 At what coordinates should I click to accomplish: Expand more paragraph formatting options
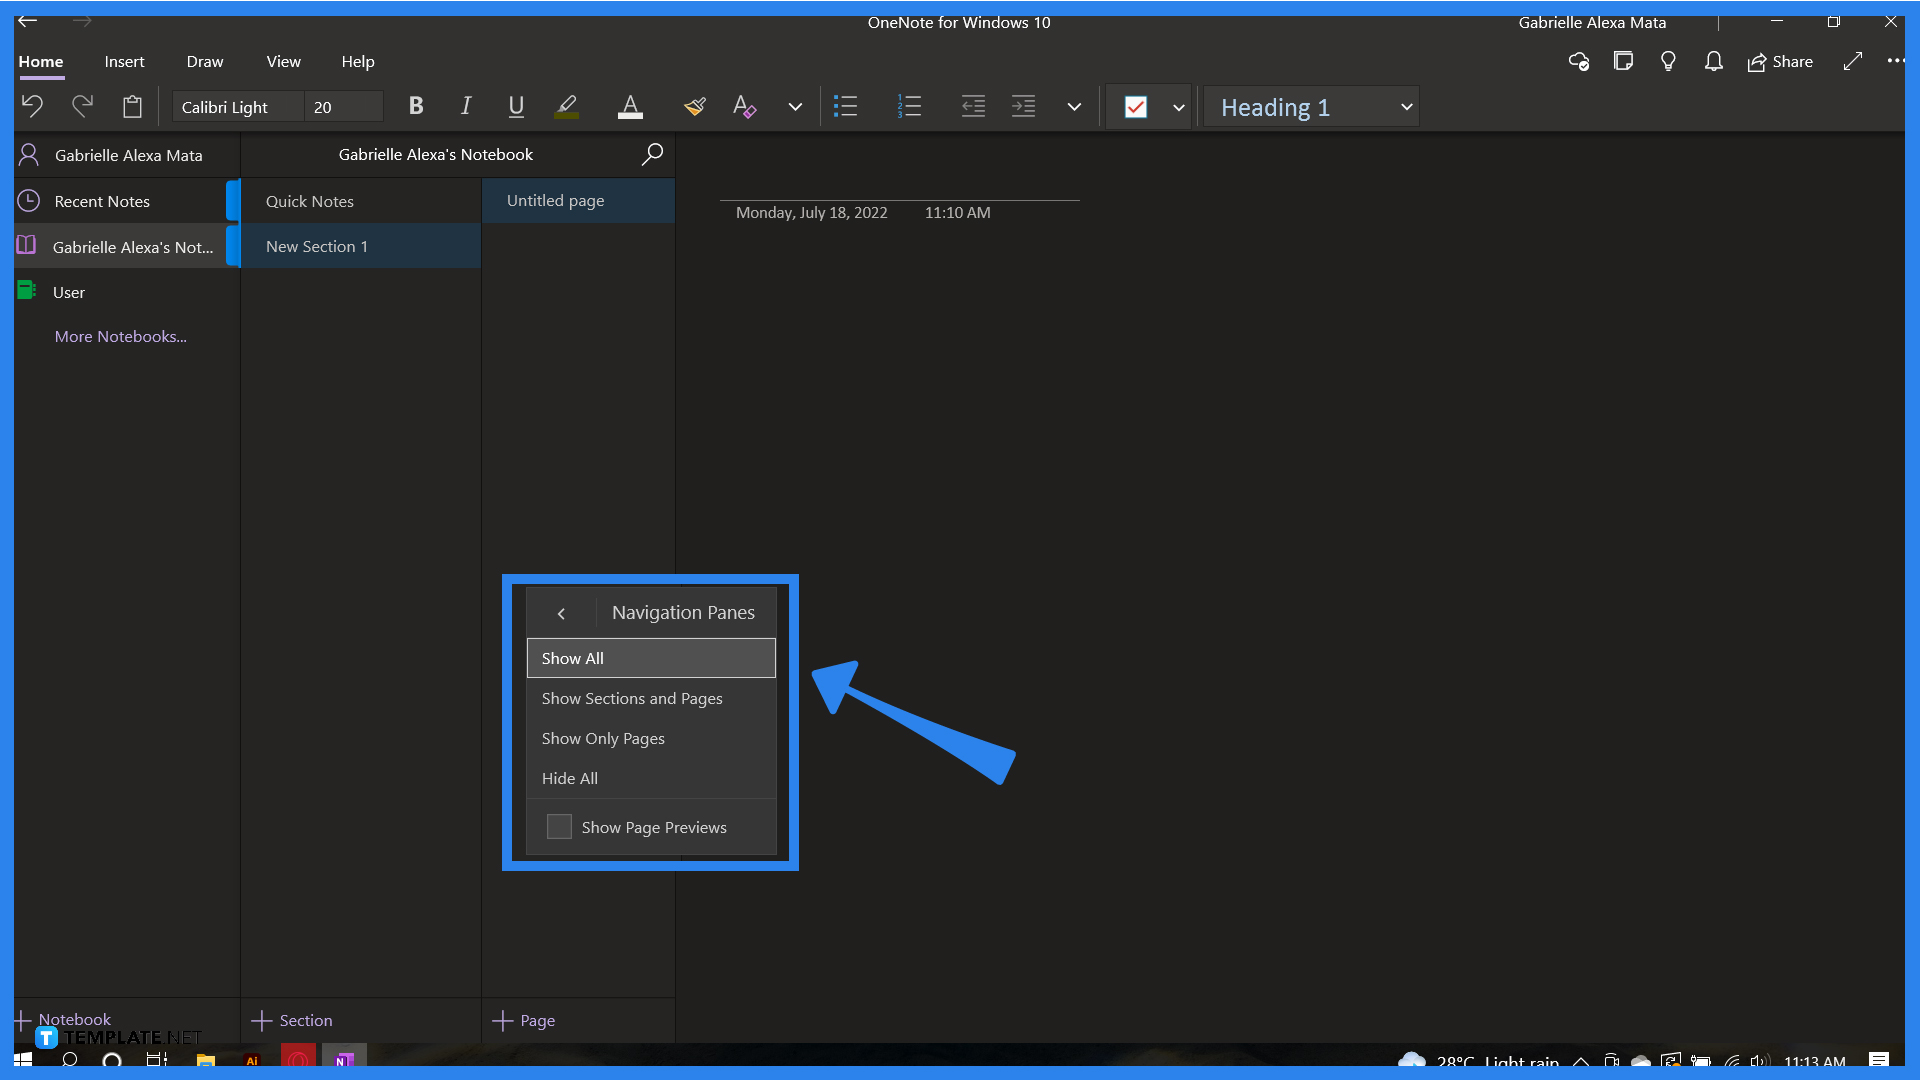coord(1073,106)
